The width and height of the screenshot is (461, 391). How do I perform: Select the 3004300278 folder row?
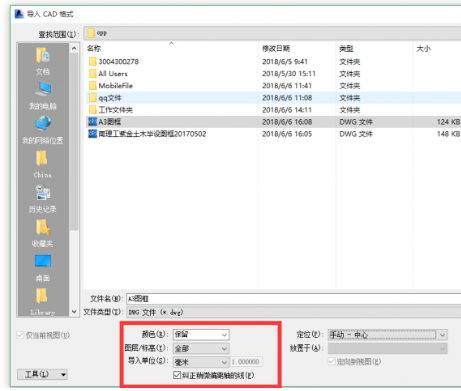pos(273,62)
